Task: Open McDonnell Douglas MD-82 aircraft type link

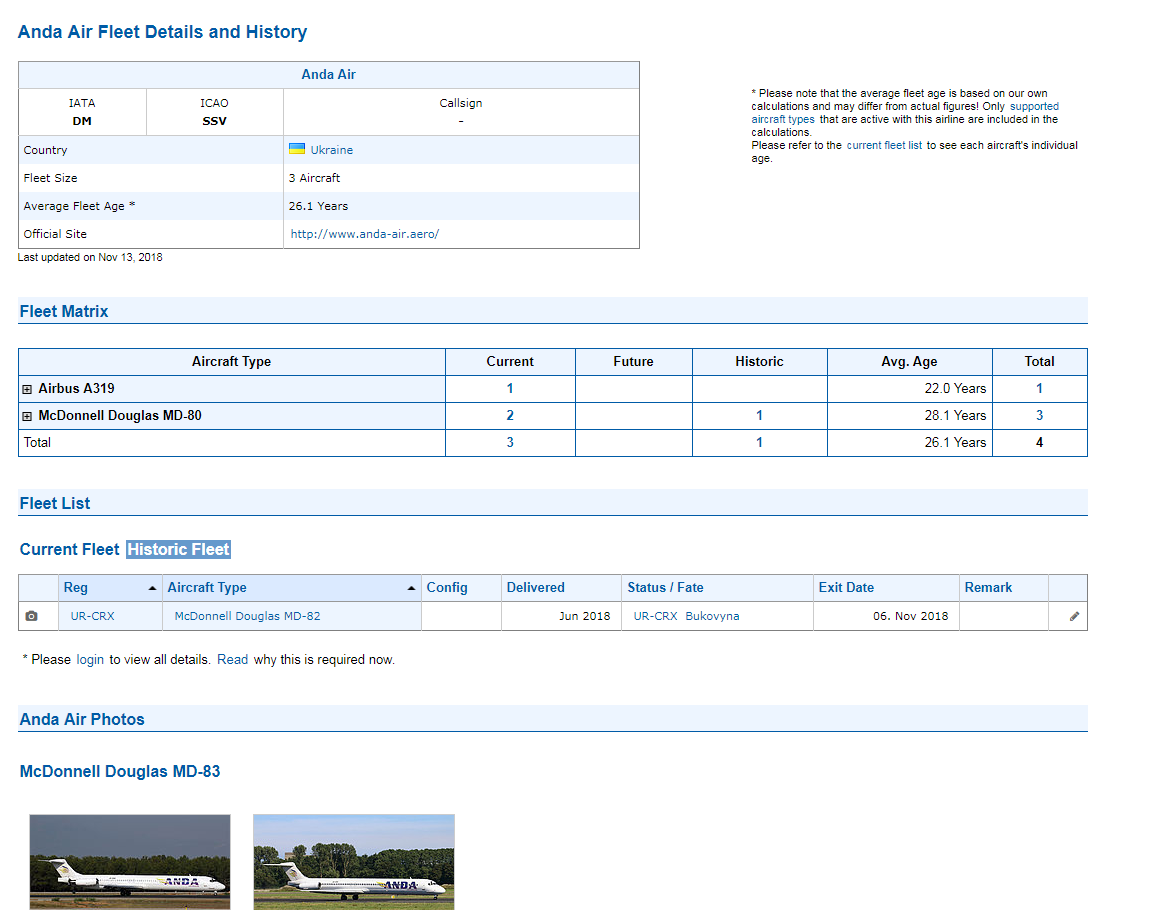Action: [247, 616]
